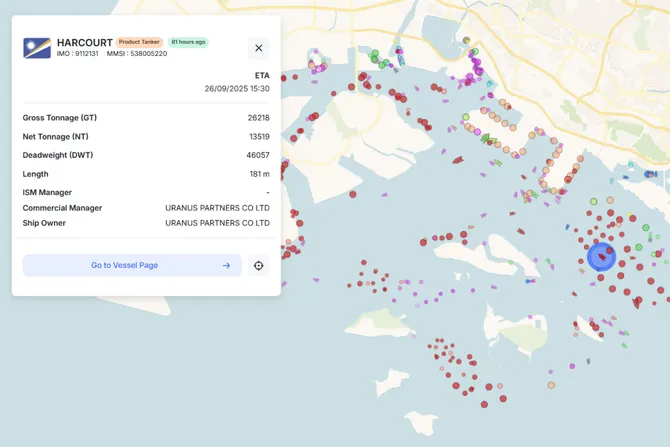Click the Marshall Islands flag icon
The image size is (670, 447).
point(37,48)
